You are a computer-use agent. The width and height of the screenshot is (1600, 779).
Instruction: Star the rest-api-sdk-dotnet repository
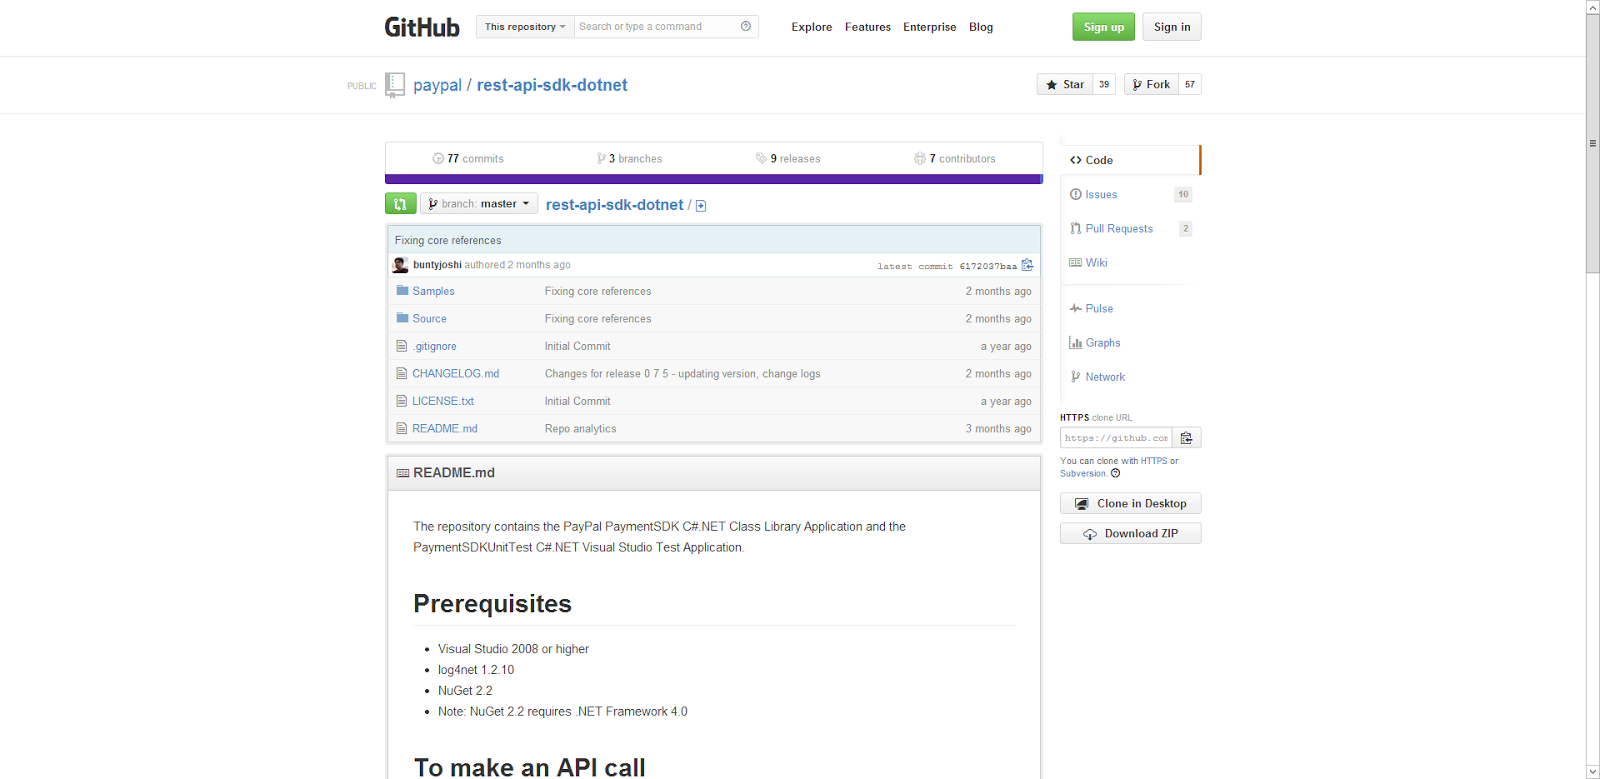pos(1065,84)
